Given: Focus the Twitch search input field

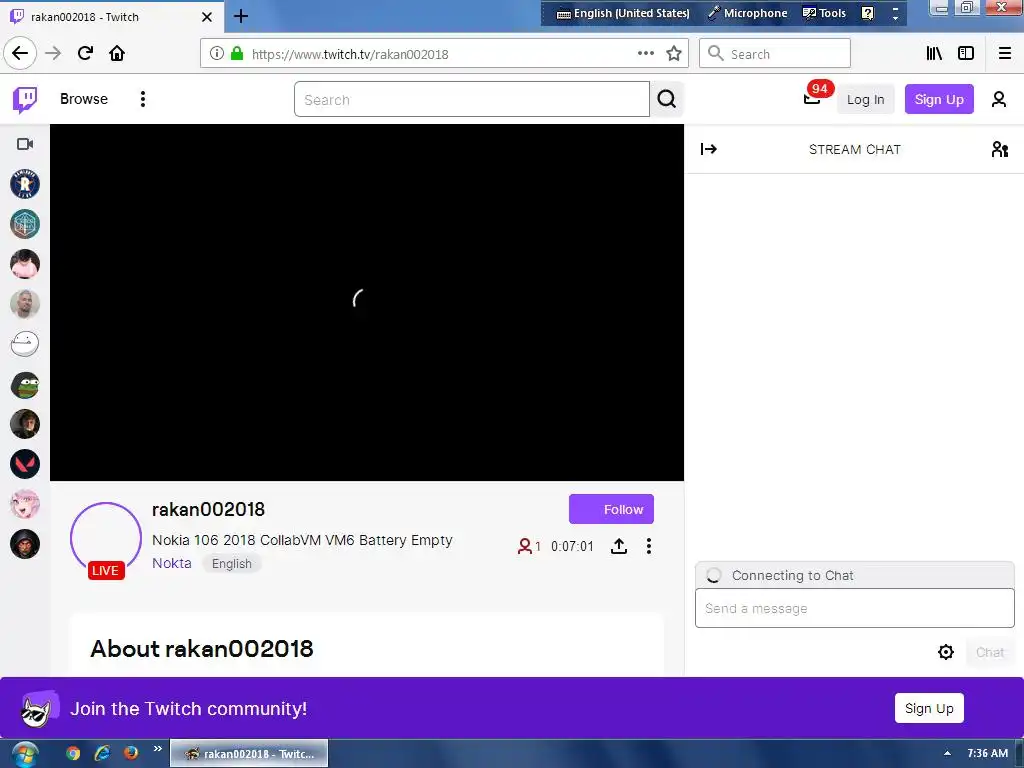Looking at the screenshot, I should (472, 99).
